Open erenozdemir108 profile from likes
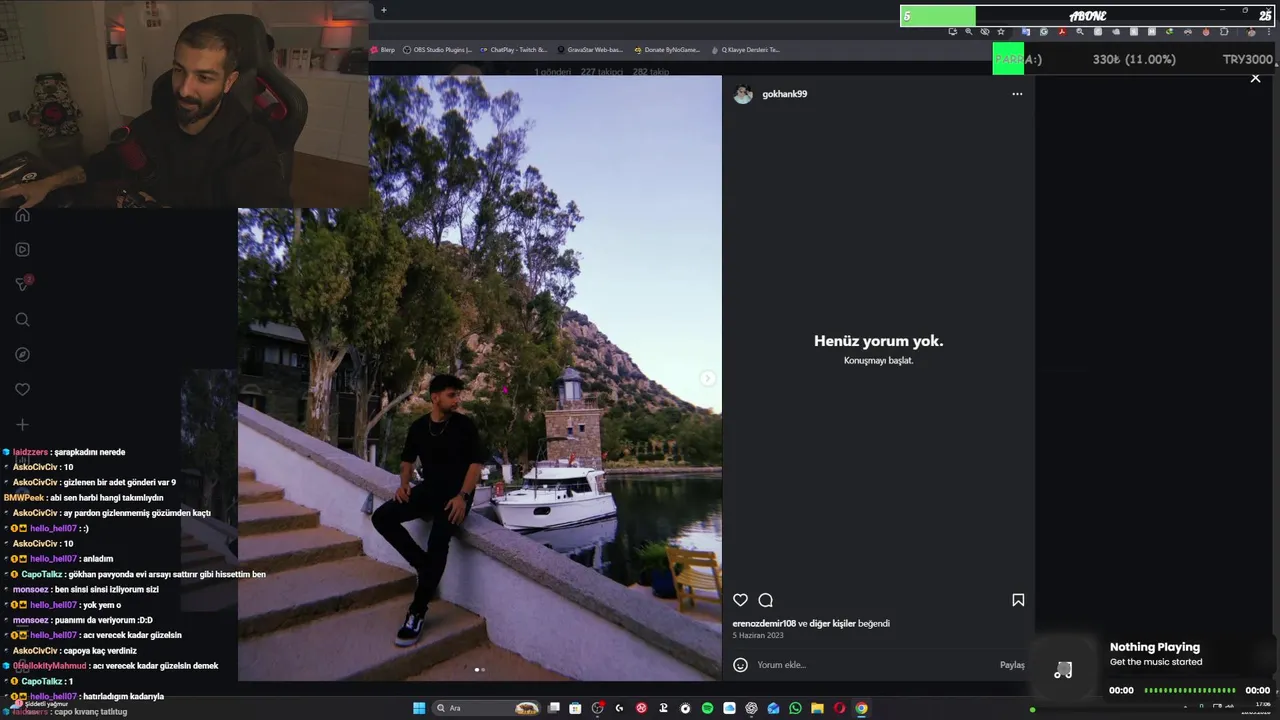1280x720 pixels. point(764,623)
